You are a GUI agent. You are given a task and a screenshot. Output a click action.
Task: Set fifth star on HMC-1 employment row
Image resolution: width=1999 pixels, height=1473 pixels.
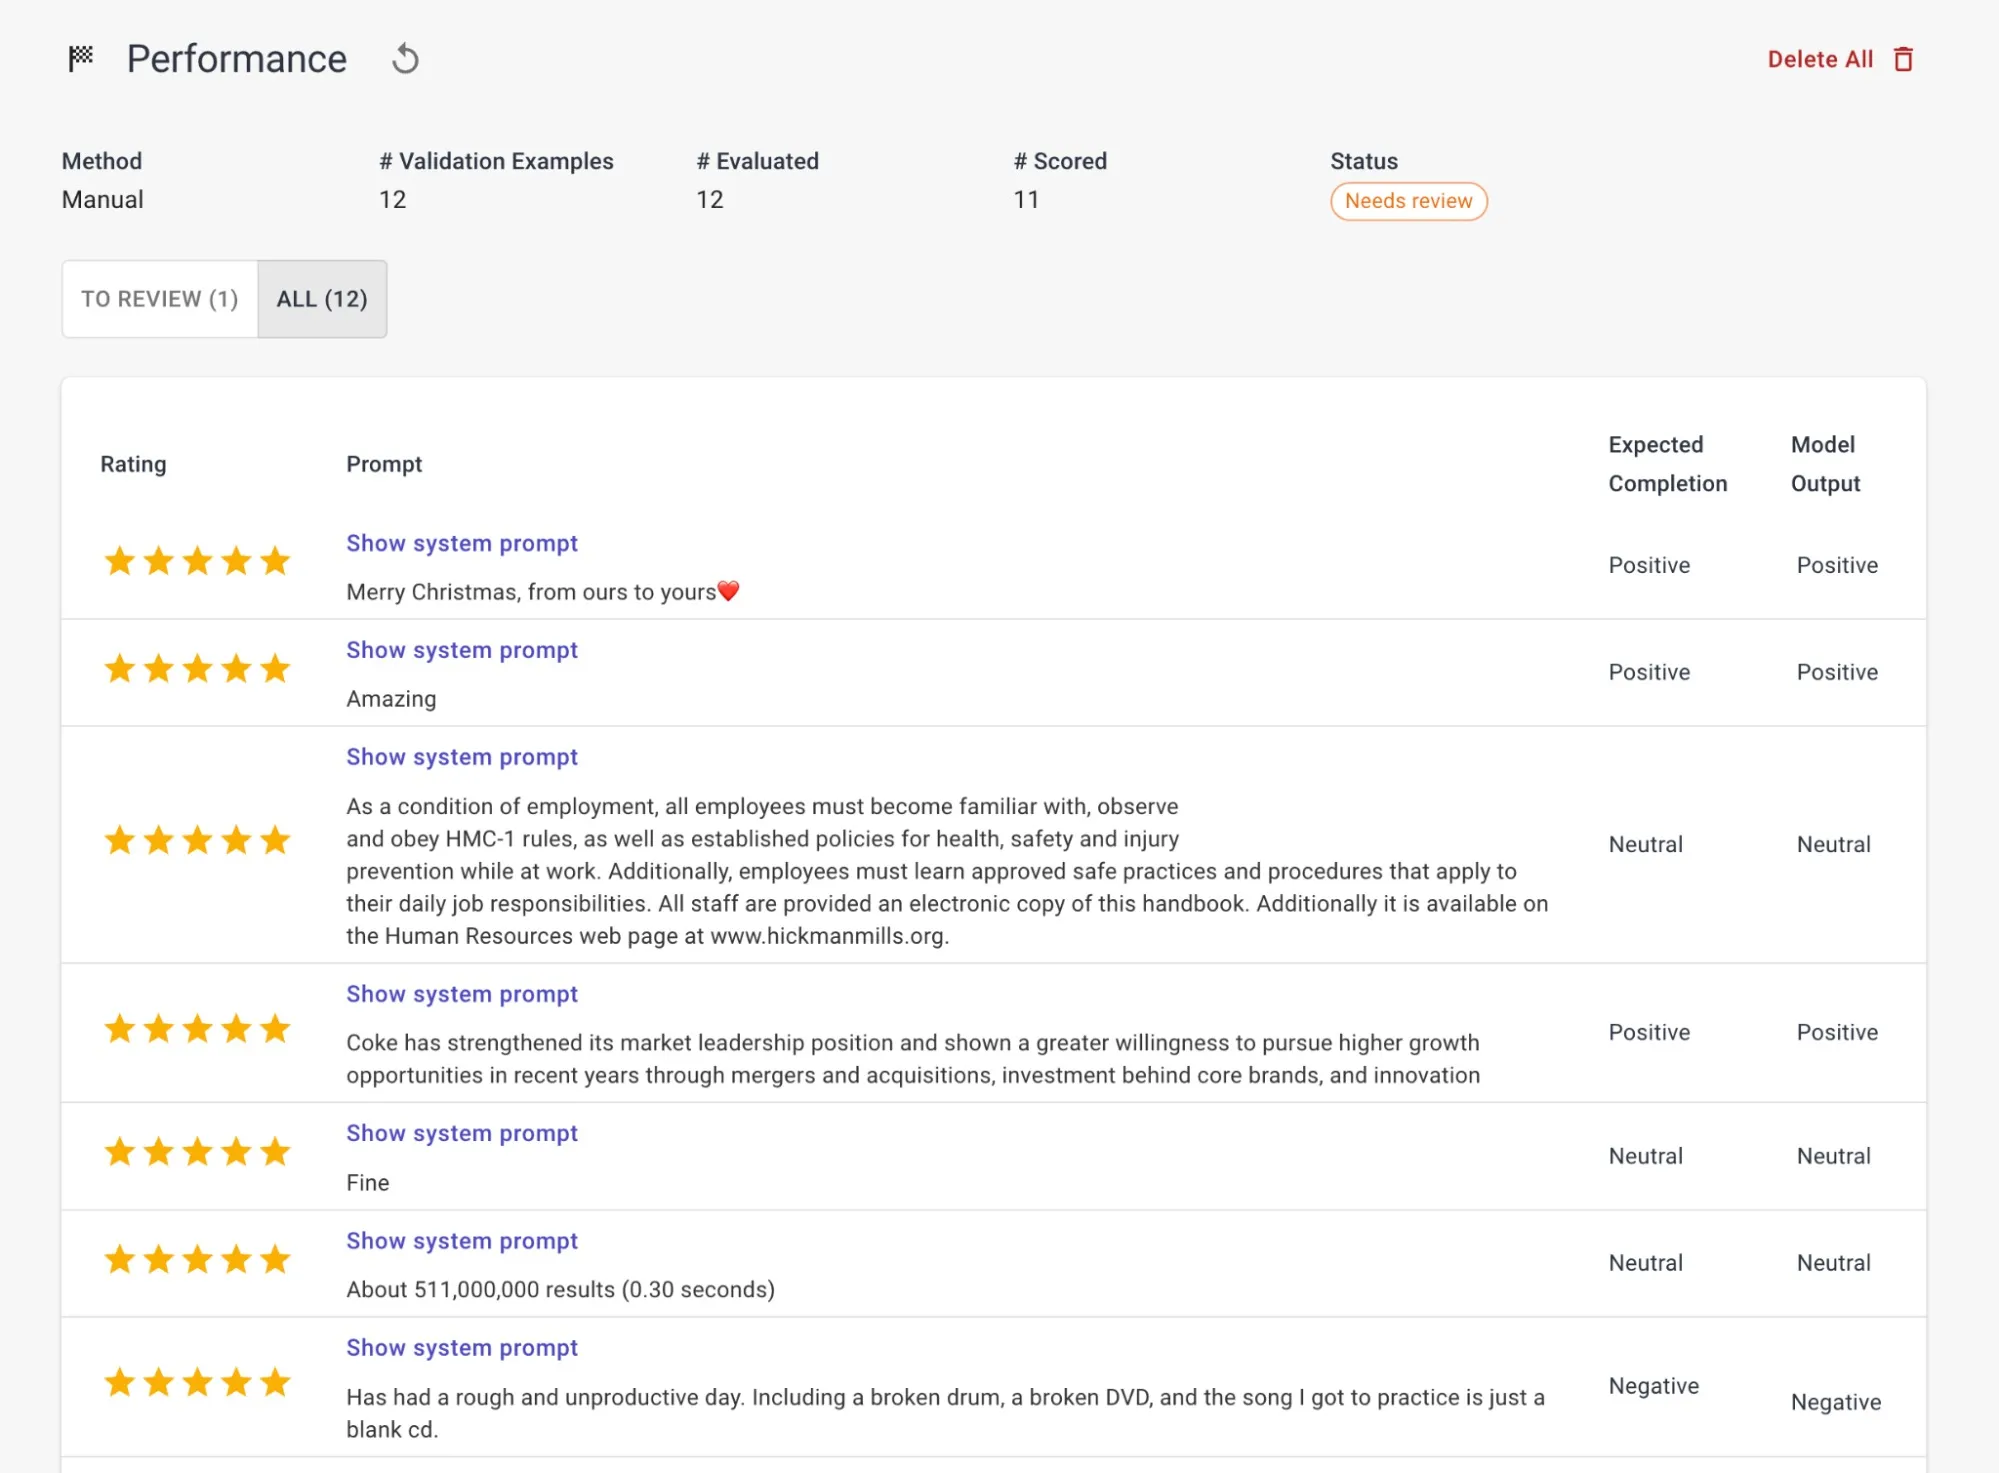click(x=275, y=840)
